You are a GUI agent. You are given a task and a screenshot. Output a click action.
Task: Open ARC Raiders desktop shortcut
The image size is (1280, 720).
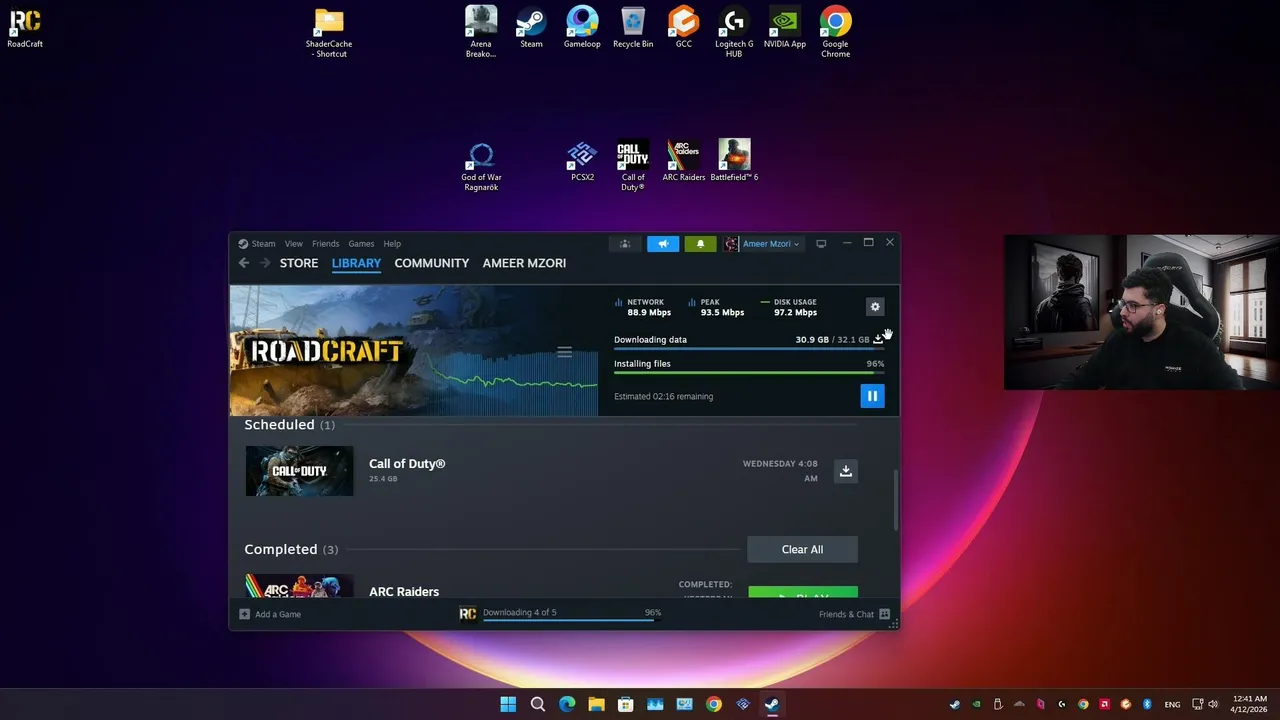684,161
